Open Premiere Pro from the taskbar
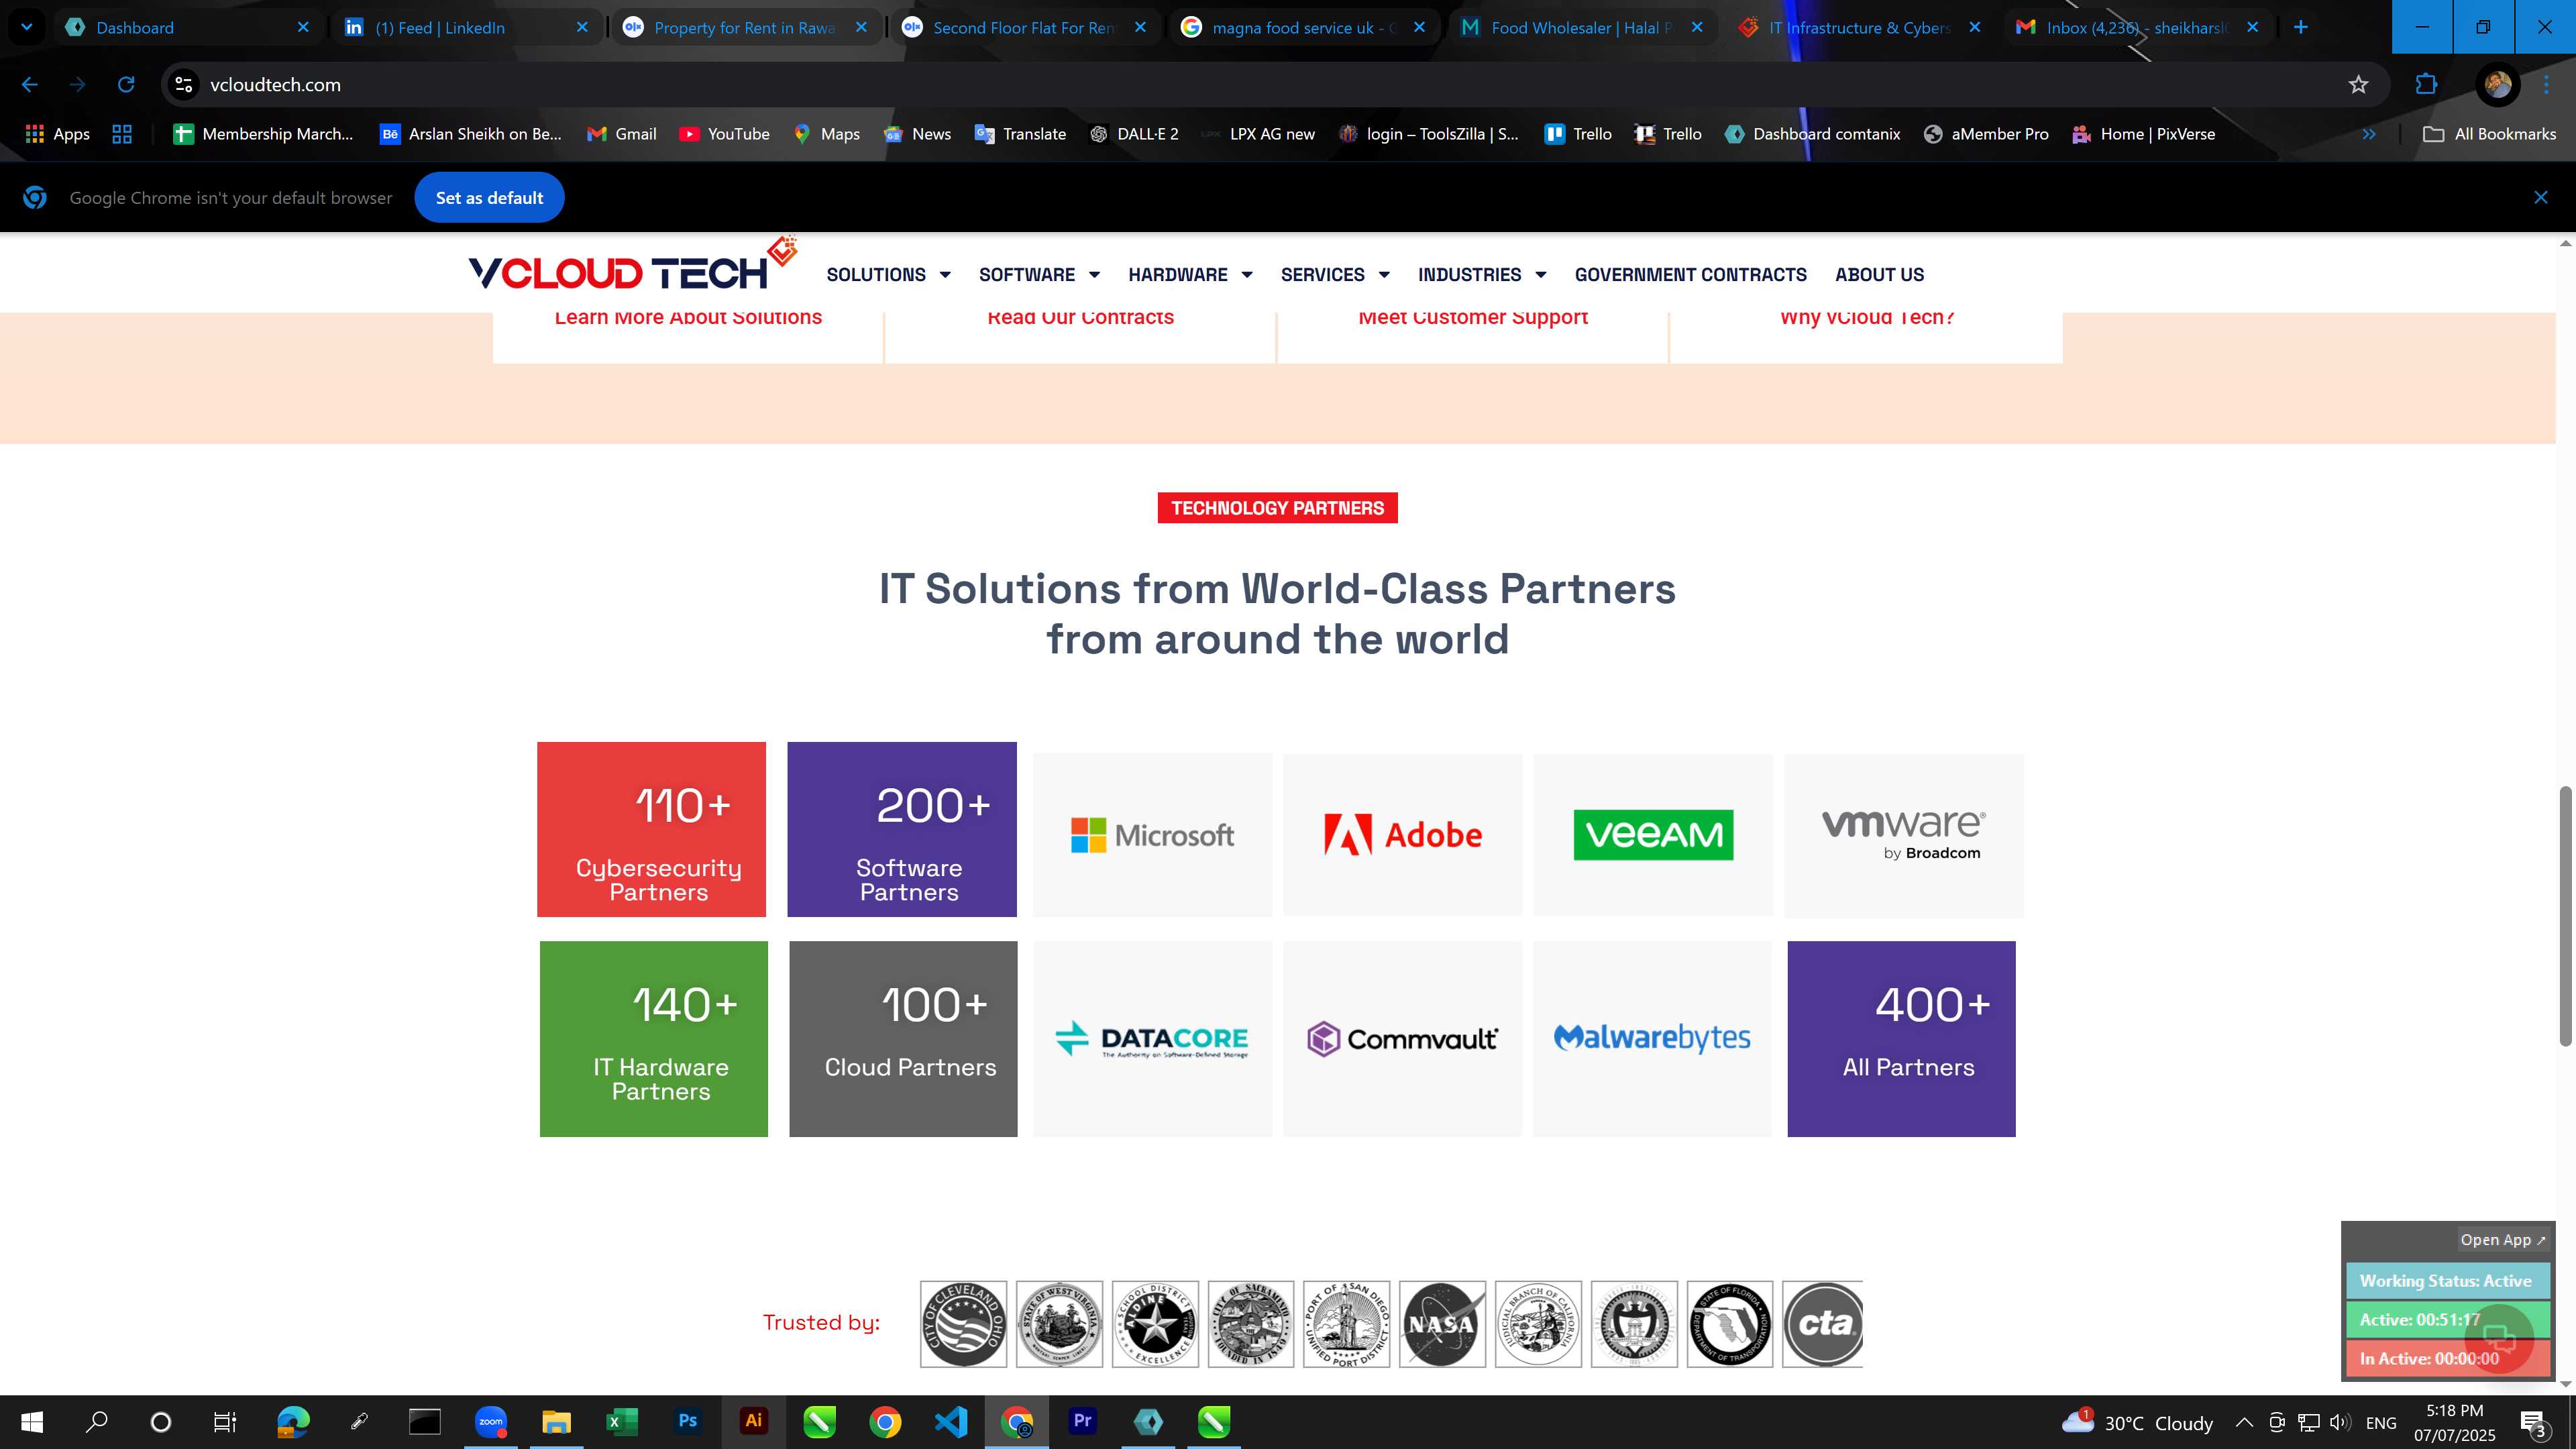2576x1449 pixels. [1082, 1421]
